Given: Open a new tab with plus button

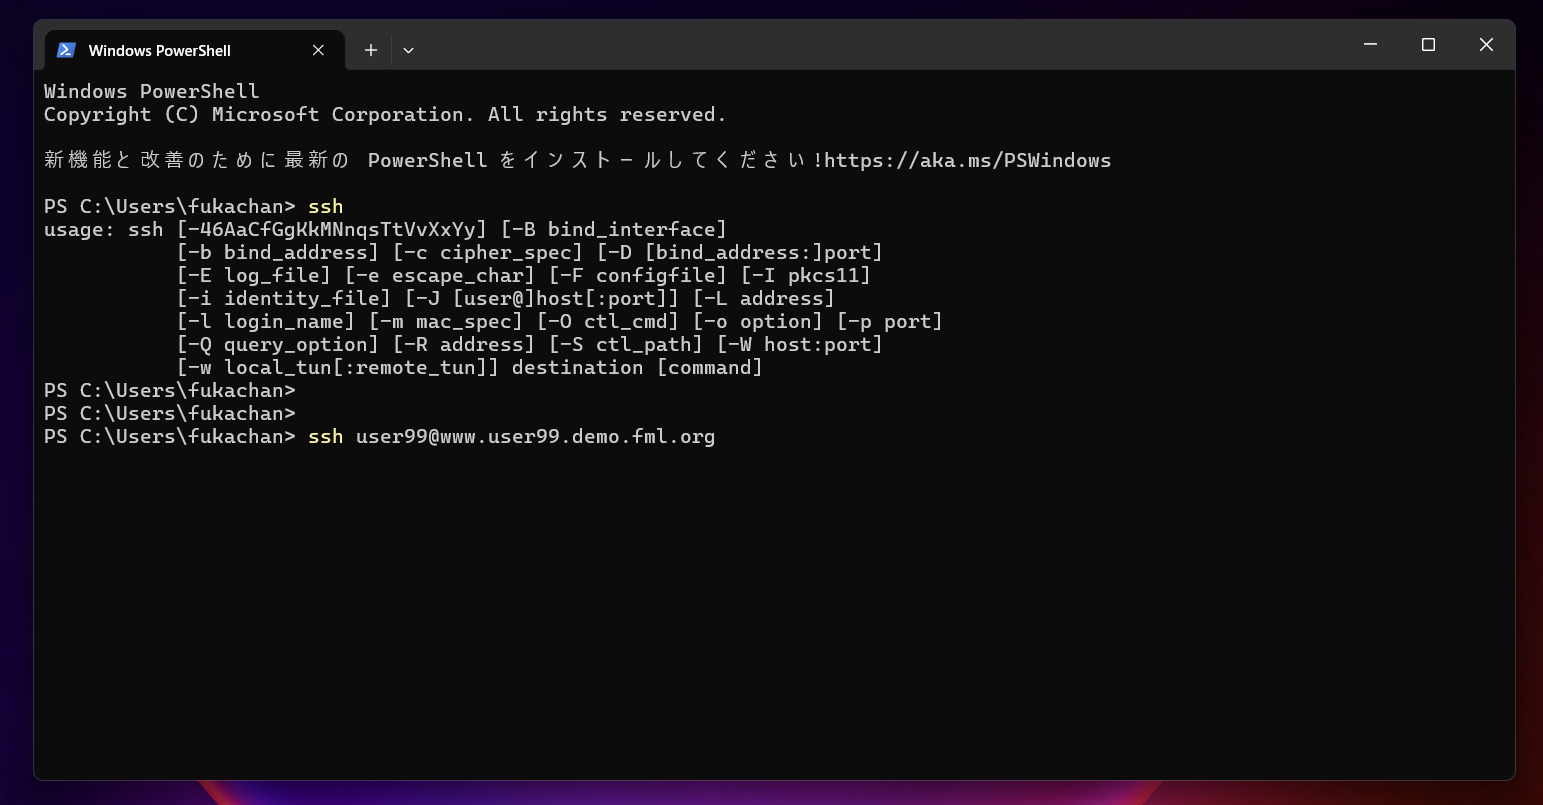Looking at the screenshot, I should [371, 50].
